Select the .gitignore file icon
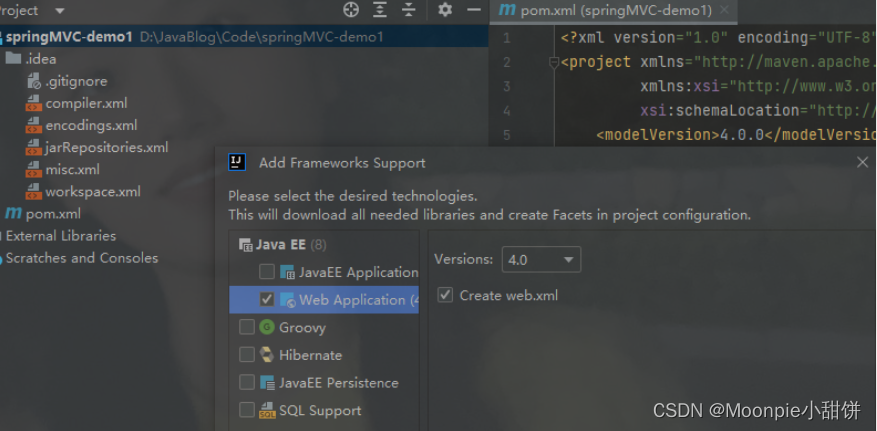The height and width of the screenshot is (431, 877). click(x=34, y=81)
